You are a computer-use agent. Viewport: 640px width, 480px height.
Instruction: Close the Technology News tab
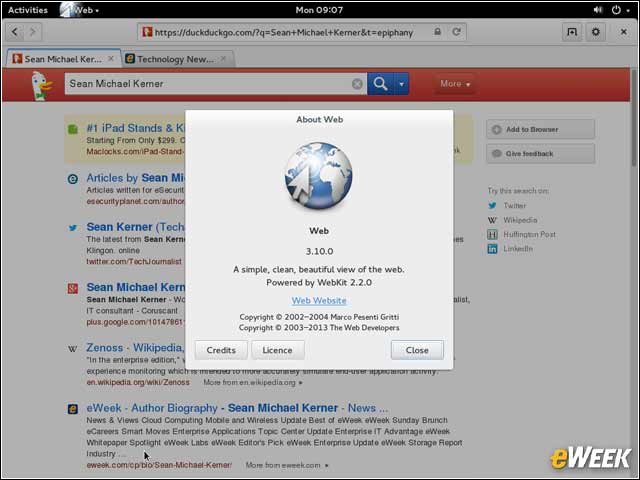tap(223, 59)
